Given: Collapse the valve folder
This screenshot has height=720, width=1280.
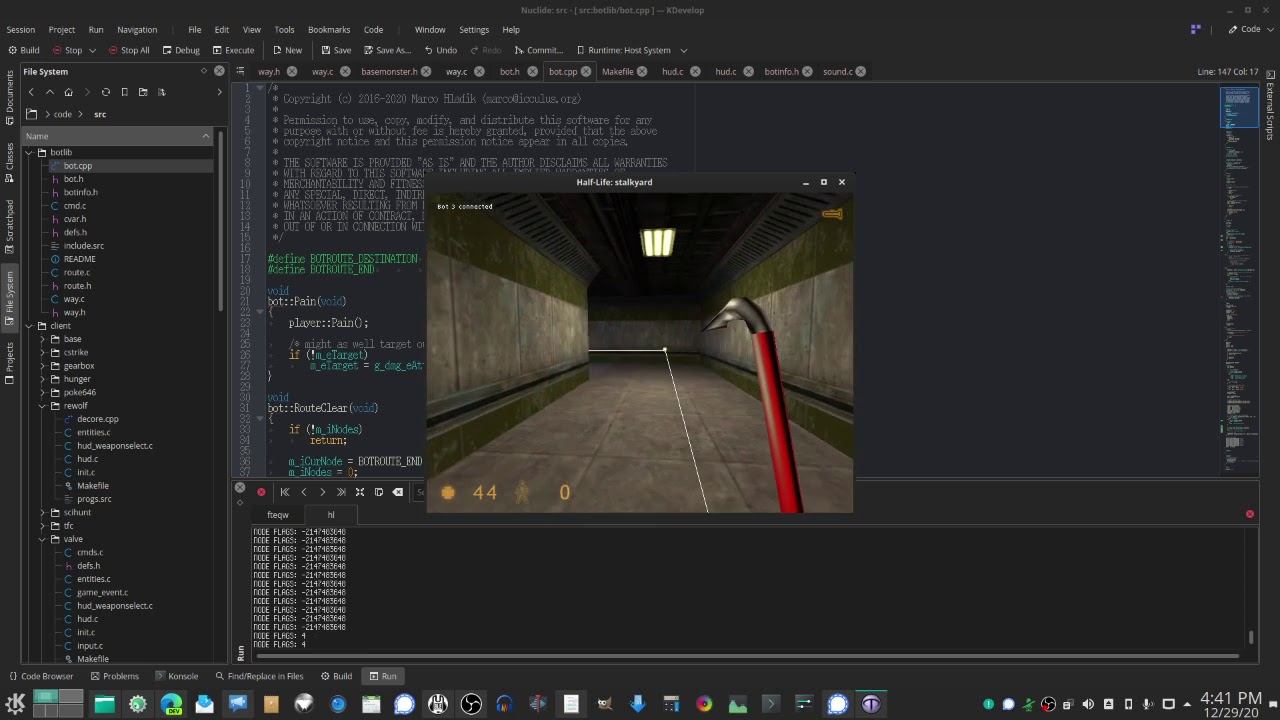Looking at the screenshot, I should pyautogui.click(x=42, y=539).
